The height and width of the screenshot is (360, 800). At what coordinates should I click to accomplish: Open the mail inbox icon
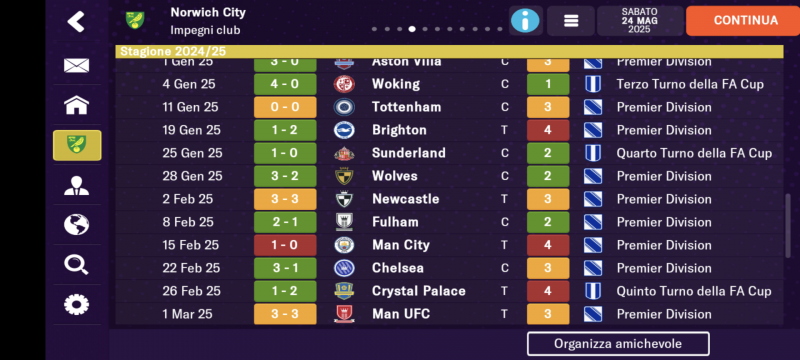77,65
